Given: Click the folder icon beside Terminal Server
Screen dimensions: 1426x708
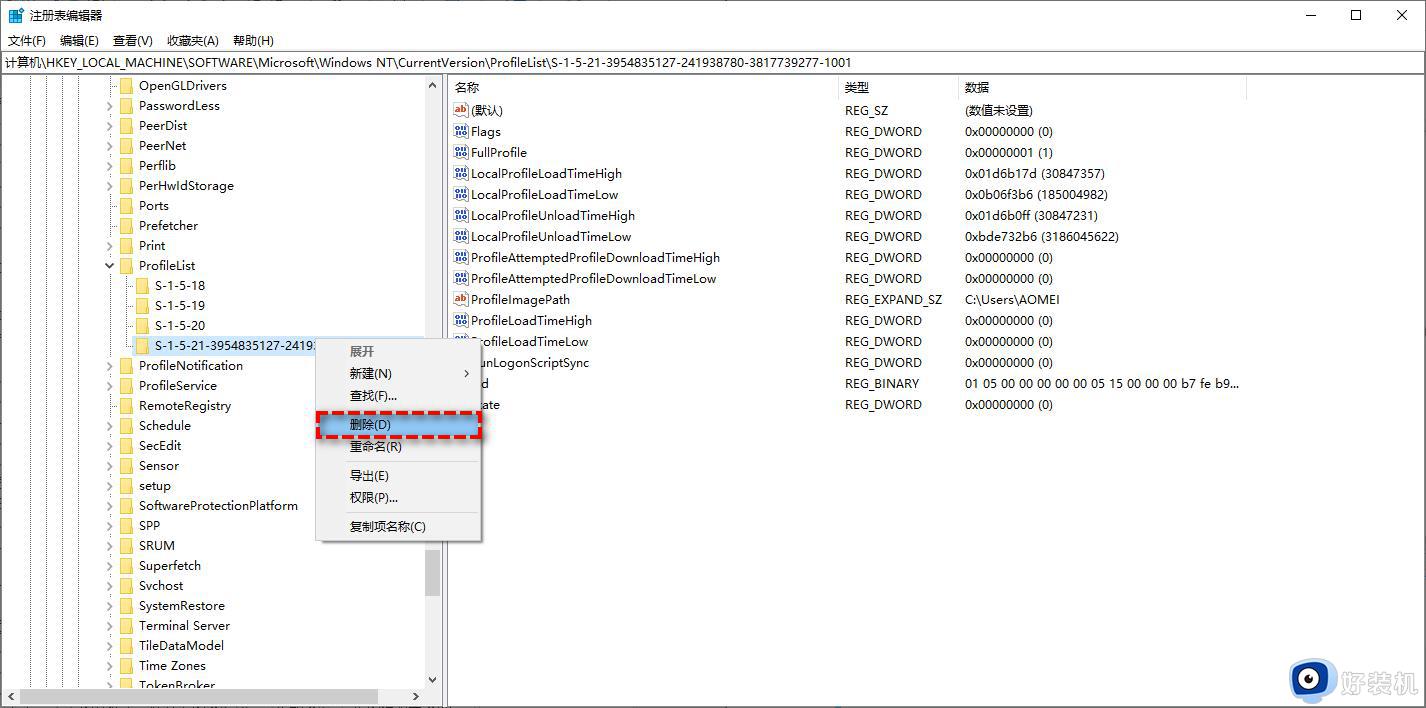Looking at the screenshot, I should [x=126, y=626].
